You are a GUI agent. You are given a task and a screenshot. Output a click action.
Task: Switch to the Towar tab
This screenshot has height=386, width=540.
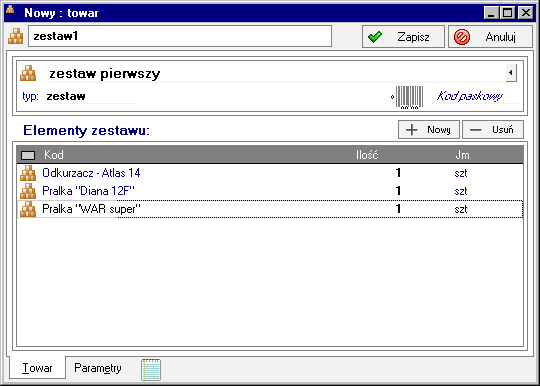[x=37, y=368]
